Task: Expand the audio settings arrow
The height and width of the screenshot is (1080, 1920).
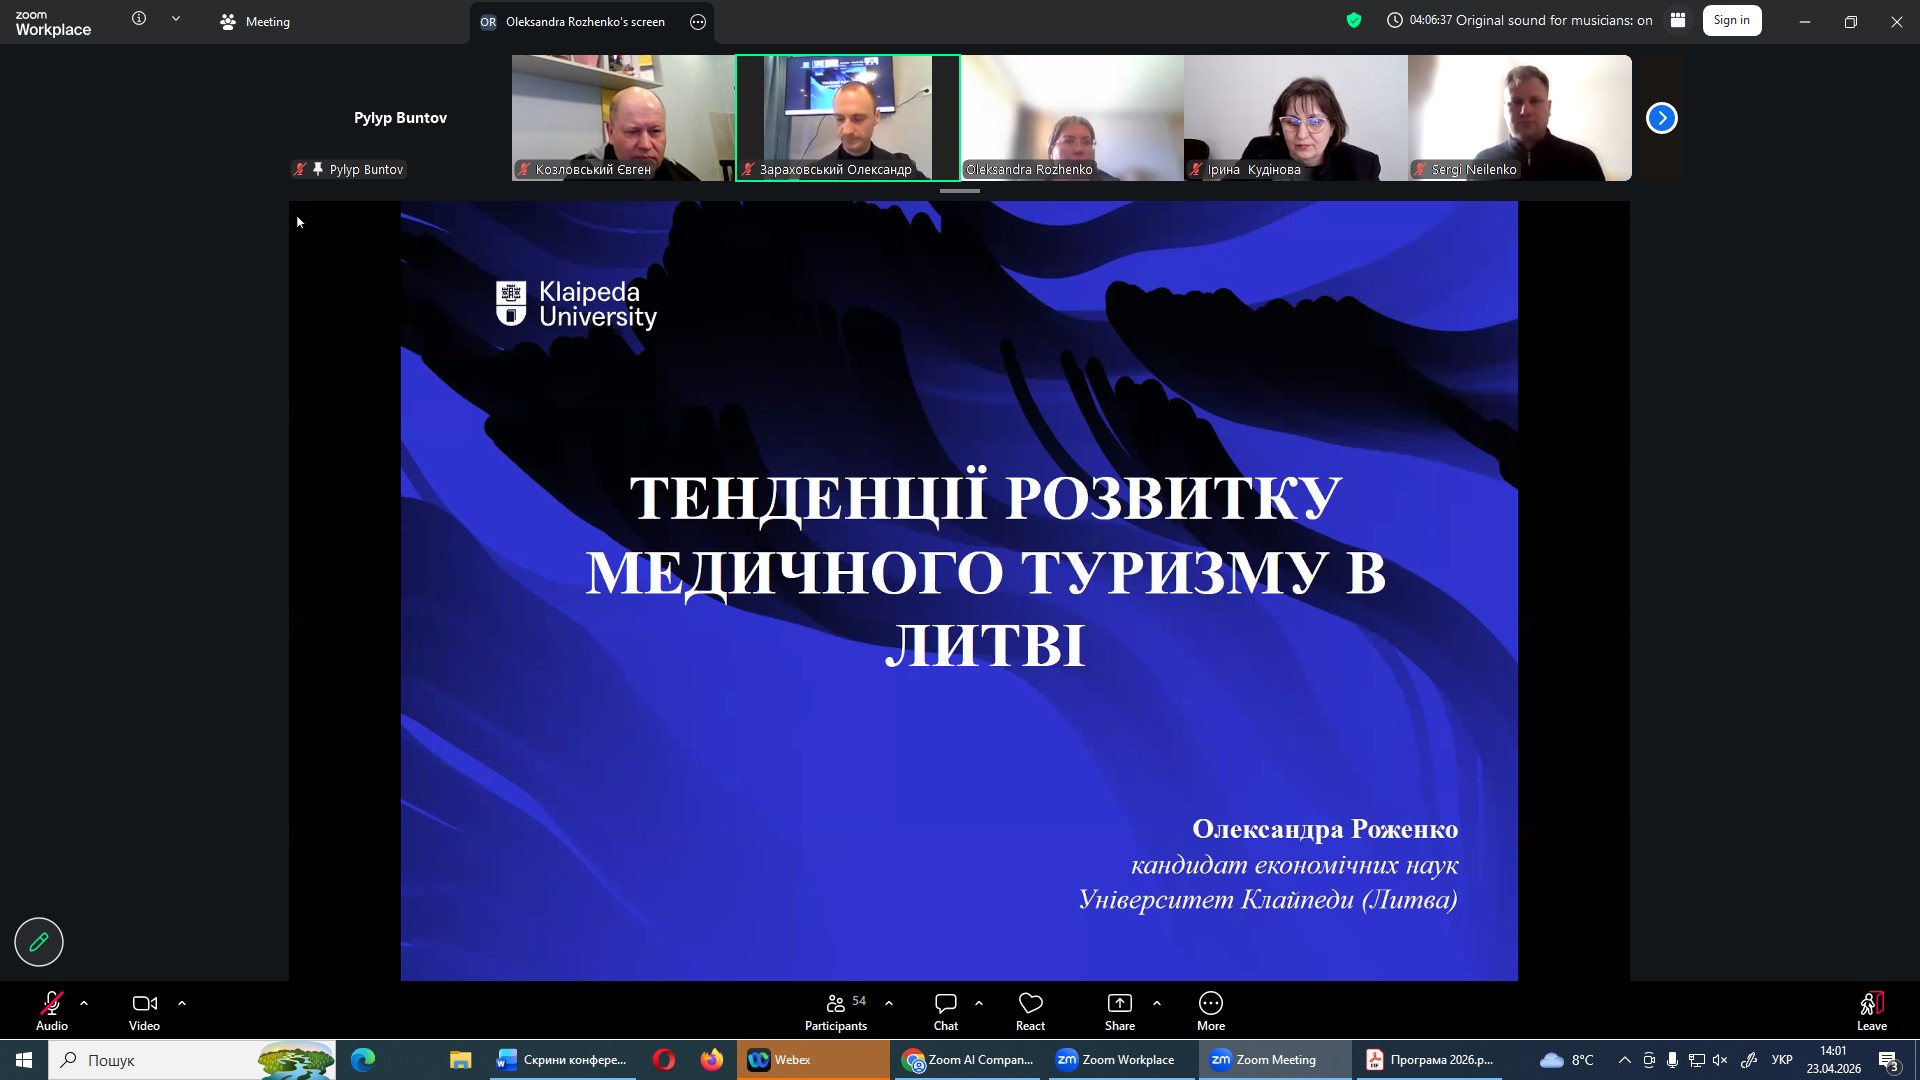Action: [x=84, y=1003]
